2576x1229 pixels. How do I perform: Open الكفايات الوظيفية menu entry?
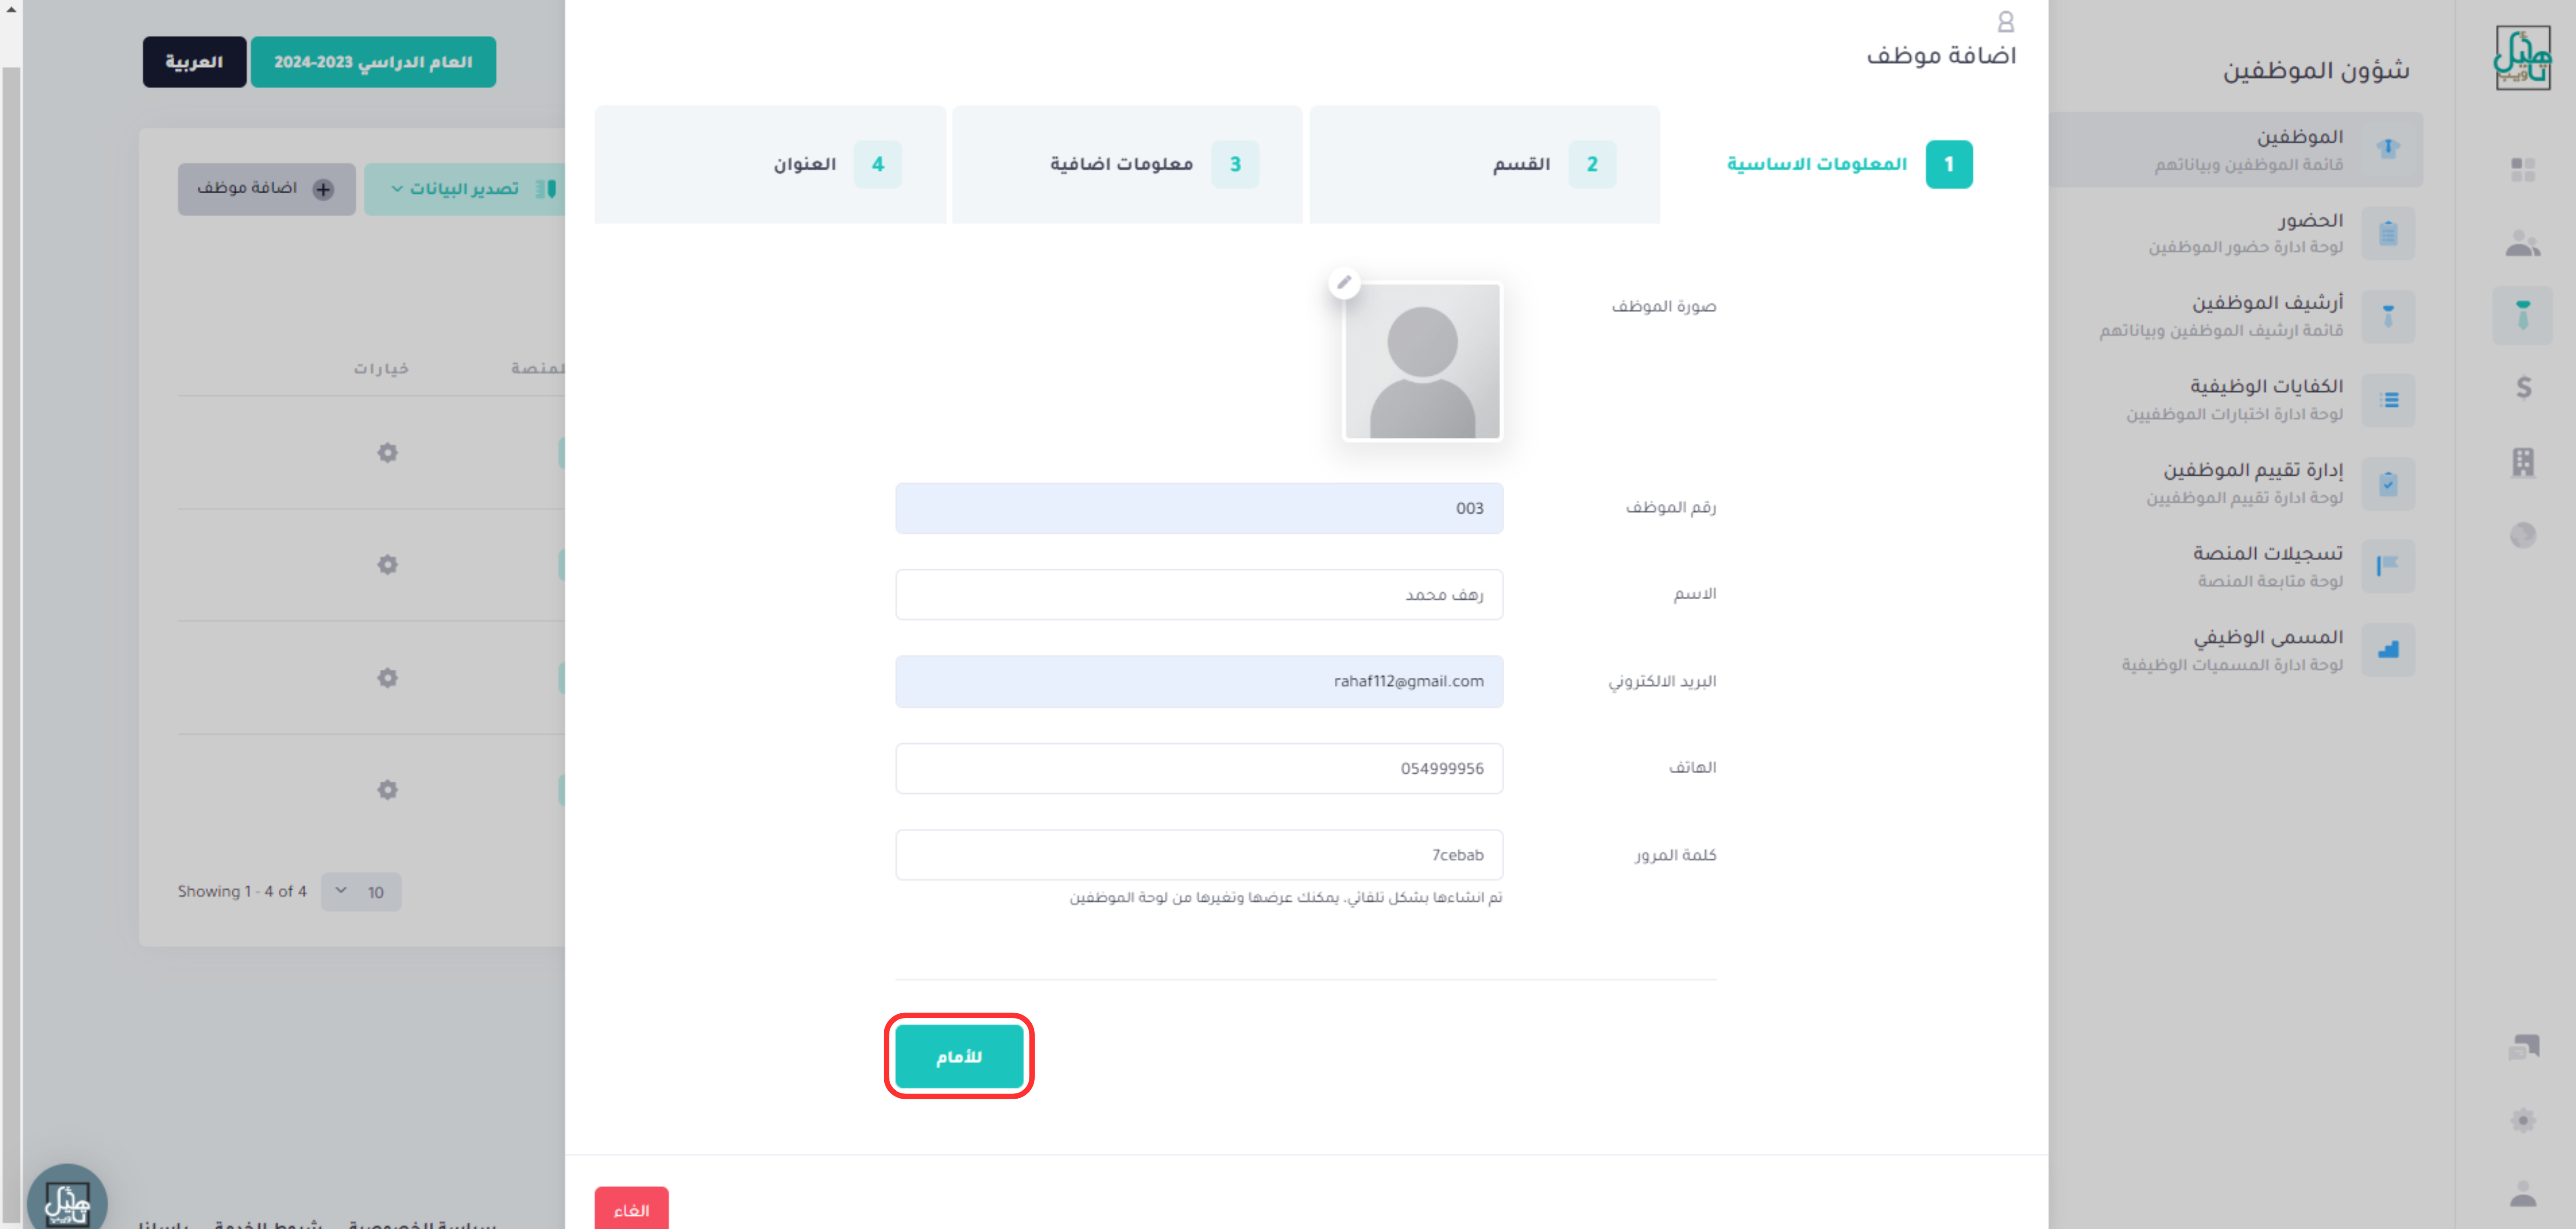point(2236,400)
